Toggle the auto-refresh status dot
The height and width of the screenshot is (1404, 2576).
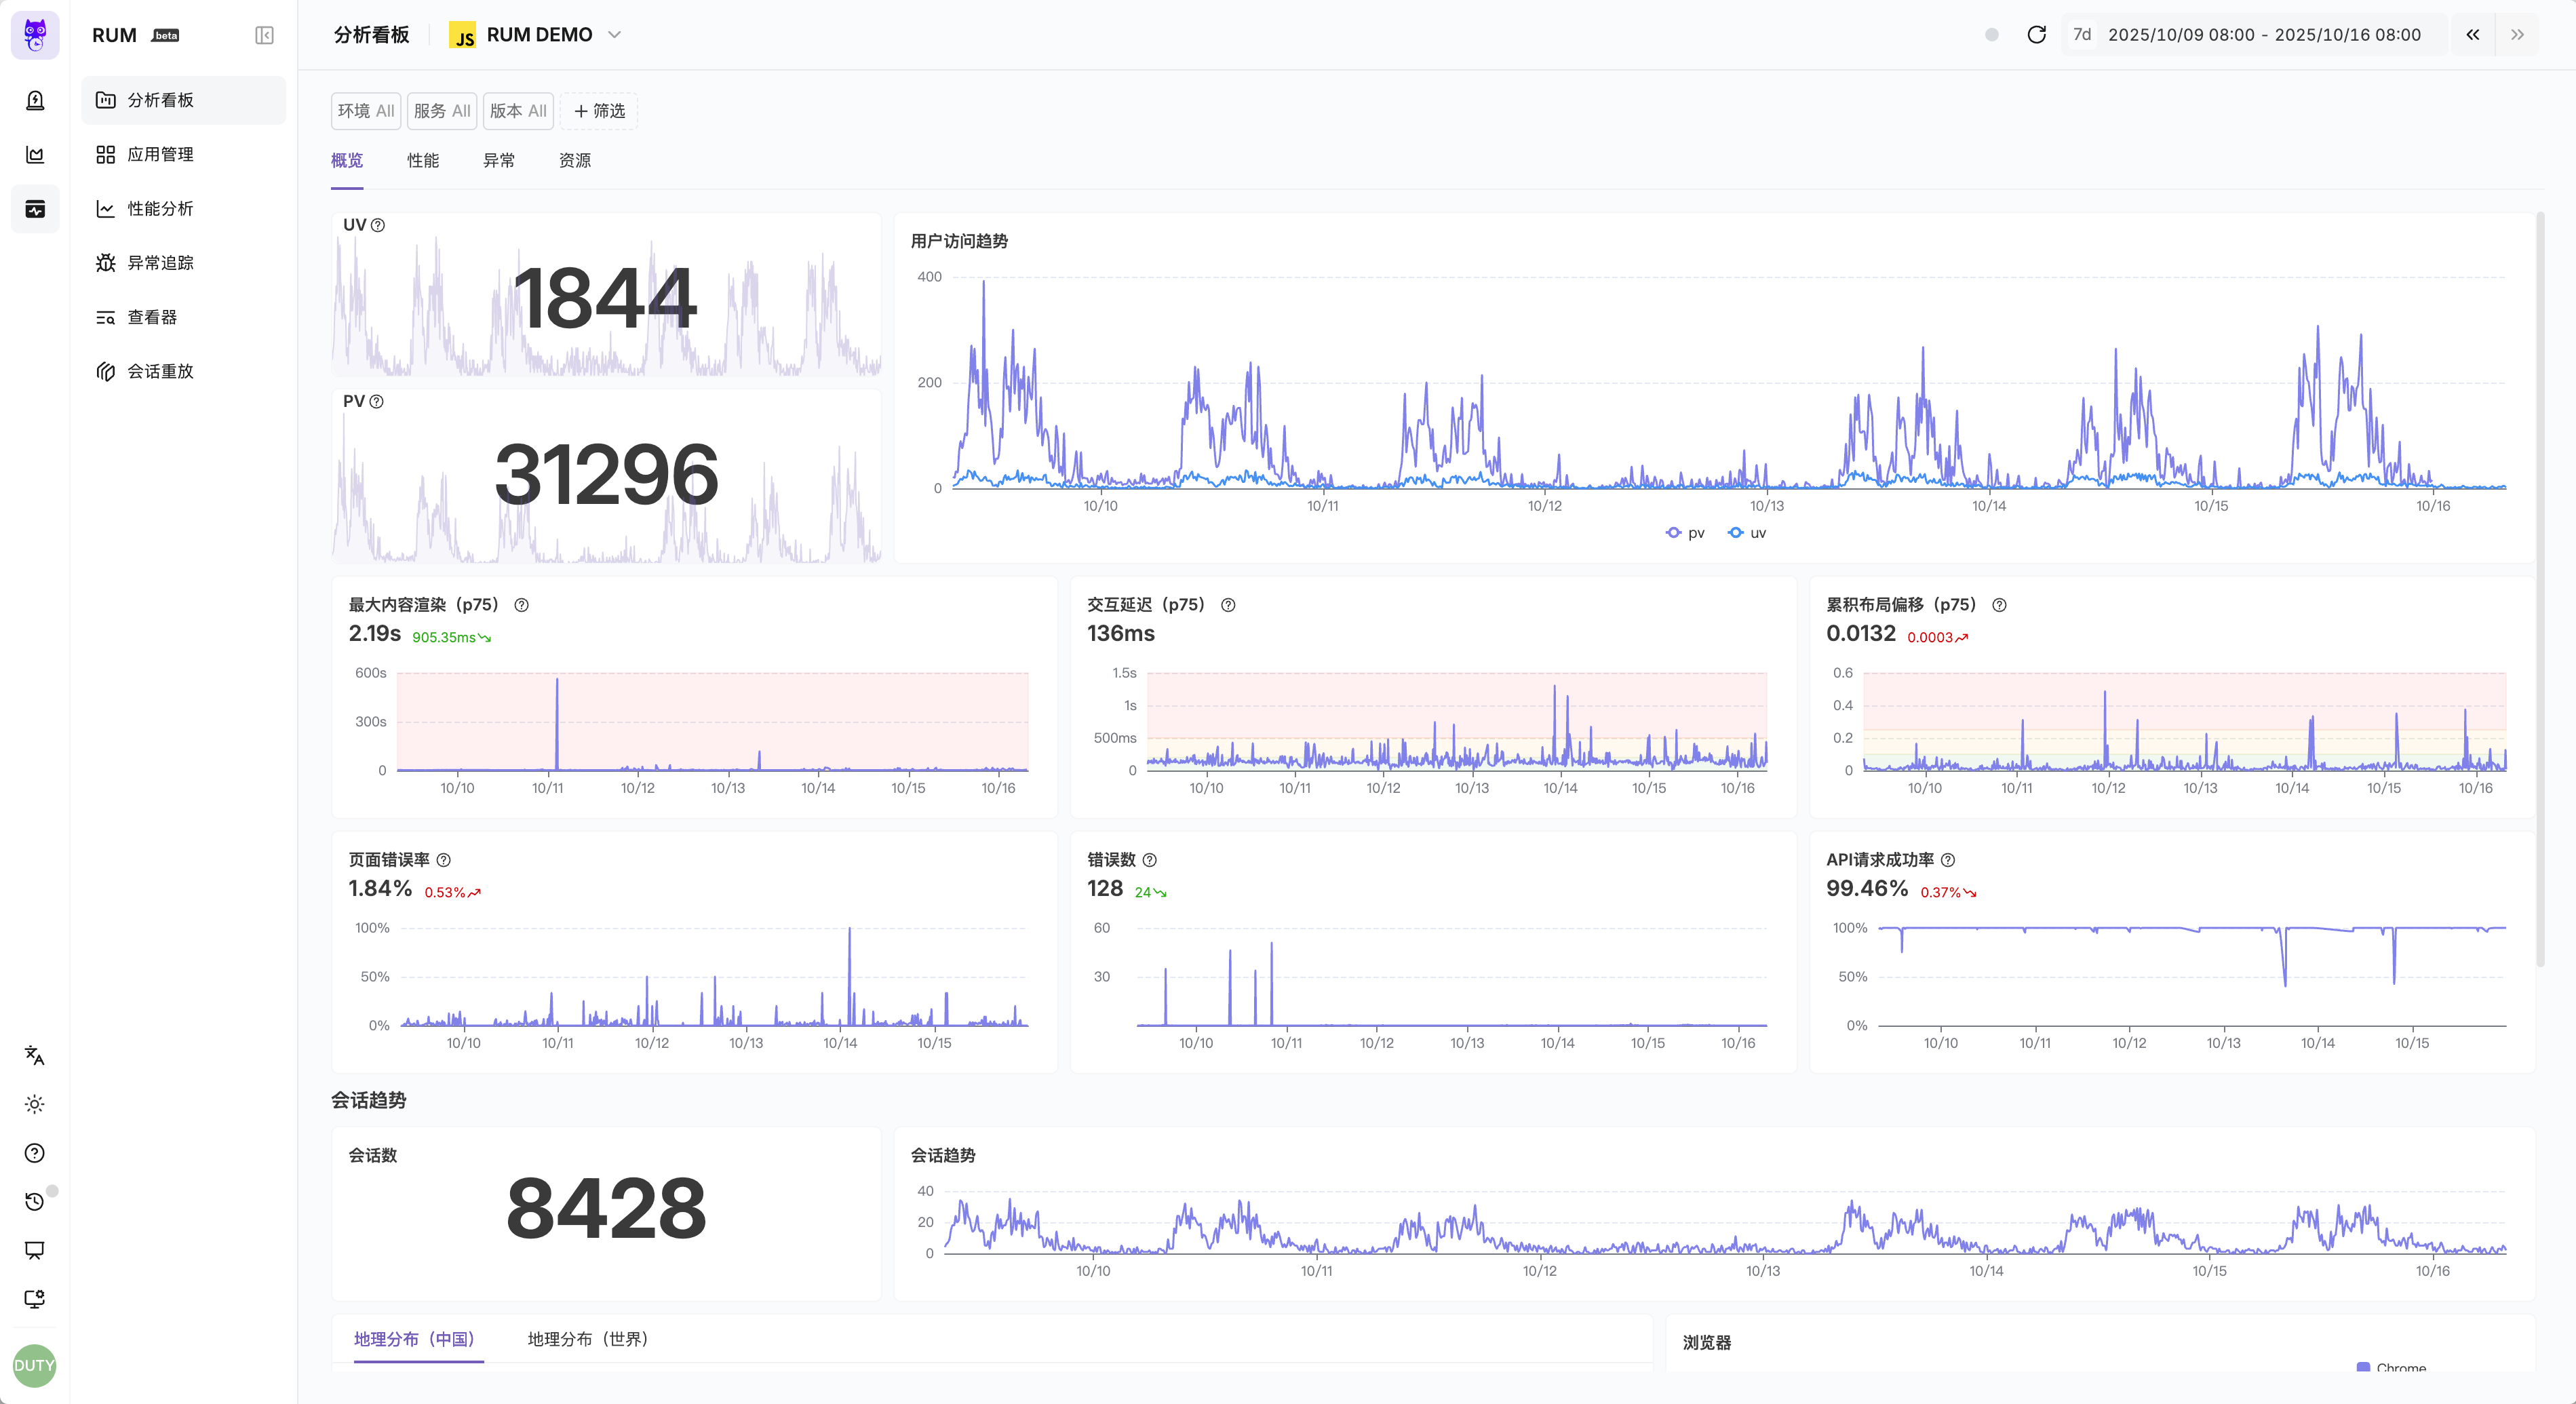(x=1991, y=35)
